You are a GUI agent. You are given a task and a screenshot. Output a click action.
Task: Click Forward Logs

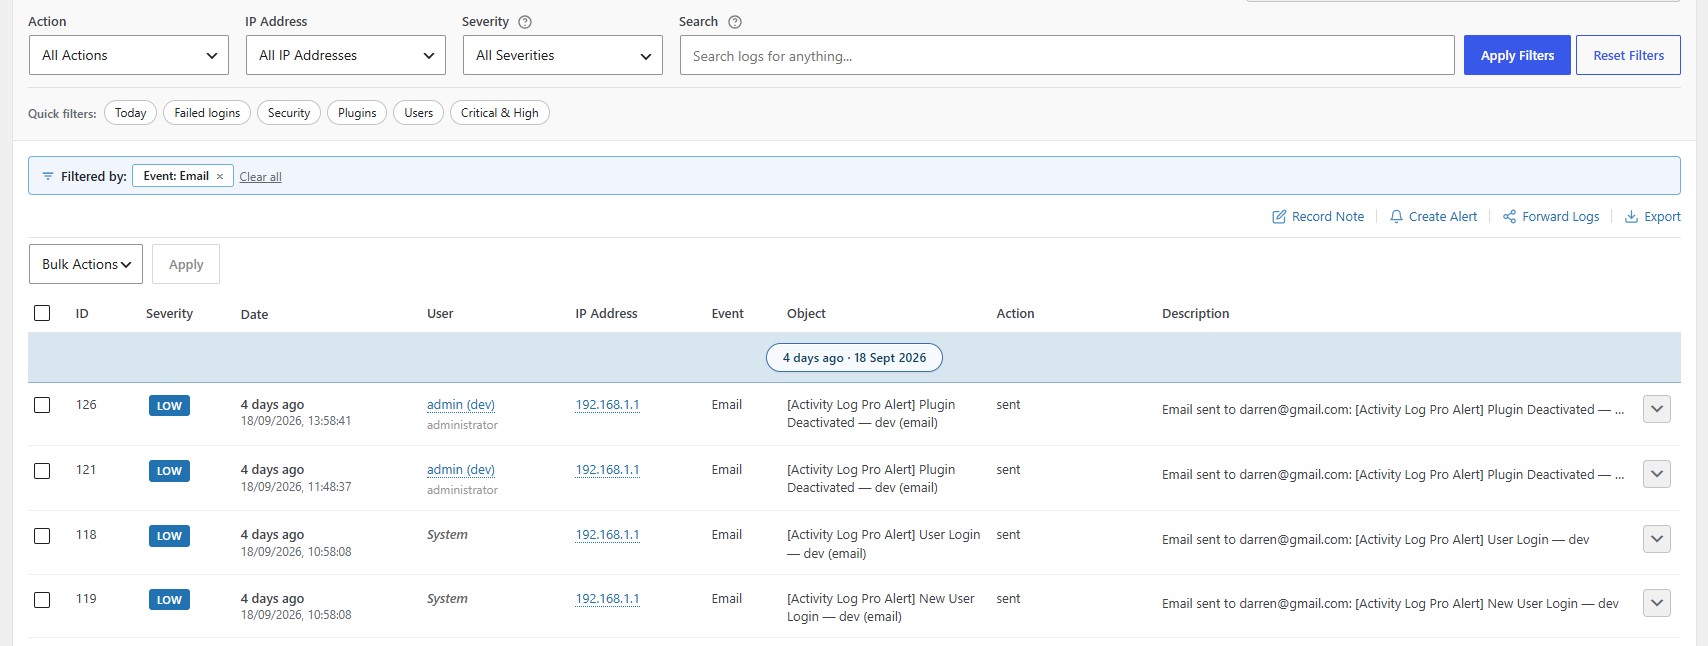pos(1551,216)
